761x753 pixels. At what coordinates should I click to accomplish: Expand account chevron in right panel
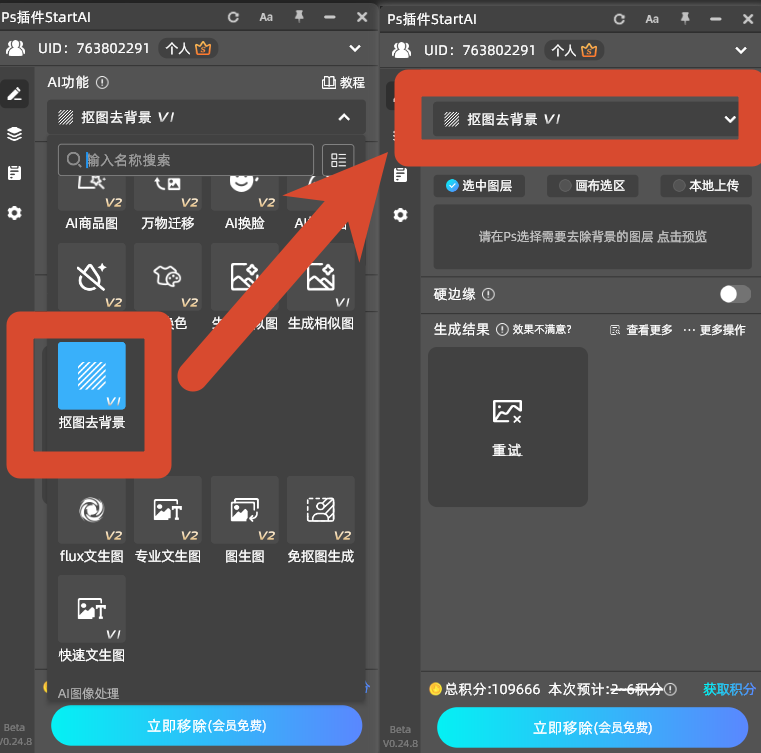[741, 50]
